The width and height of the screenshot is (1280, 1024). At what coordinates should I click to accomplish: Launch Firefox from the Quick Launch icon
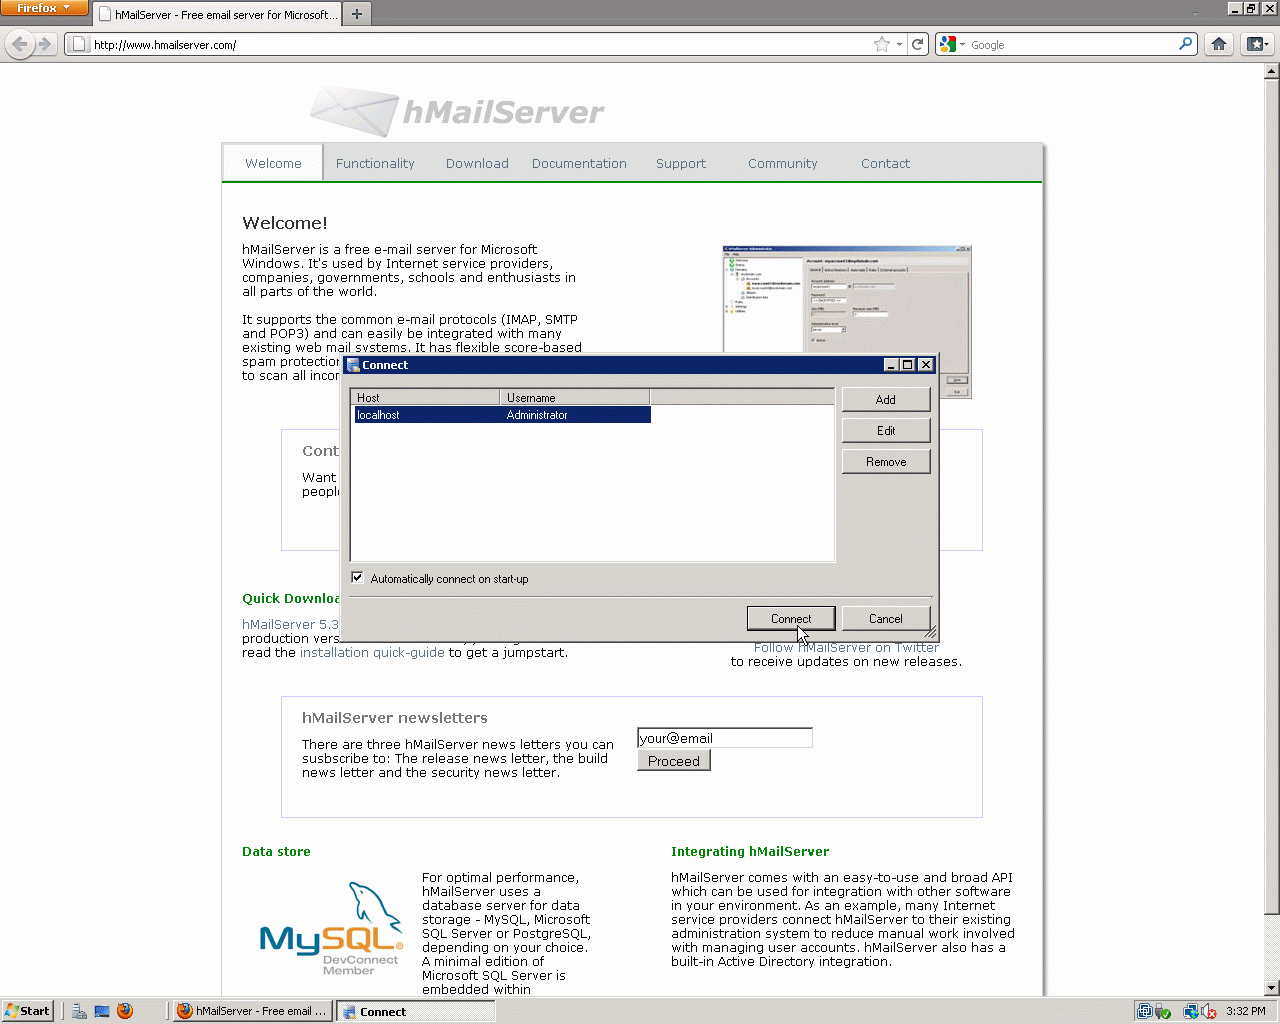[124, 1011]
